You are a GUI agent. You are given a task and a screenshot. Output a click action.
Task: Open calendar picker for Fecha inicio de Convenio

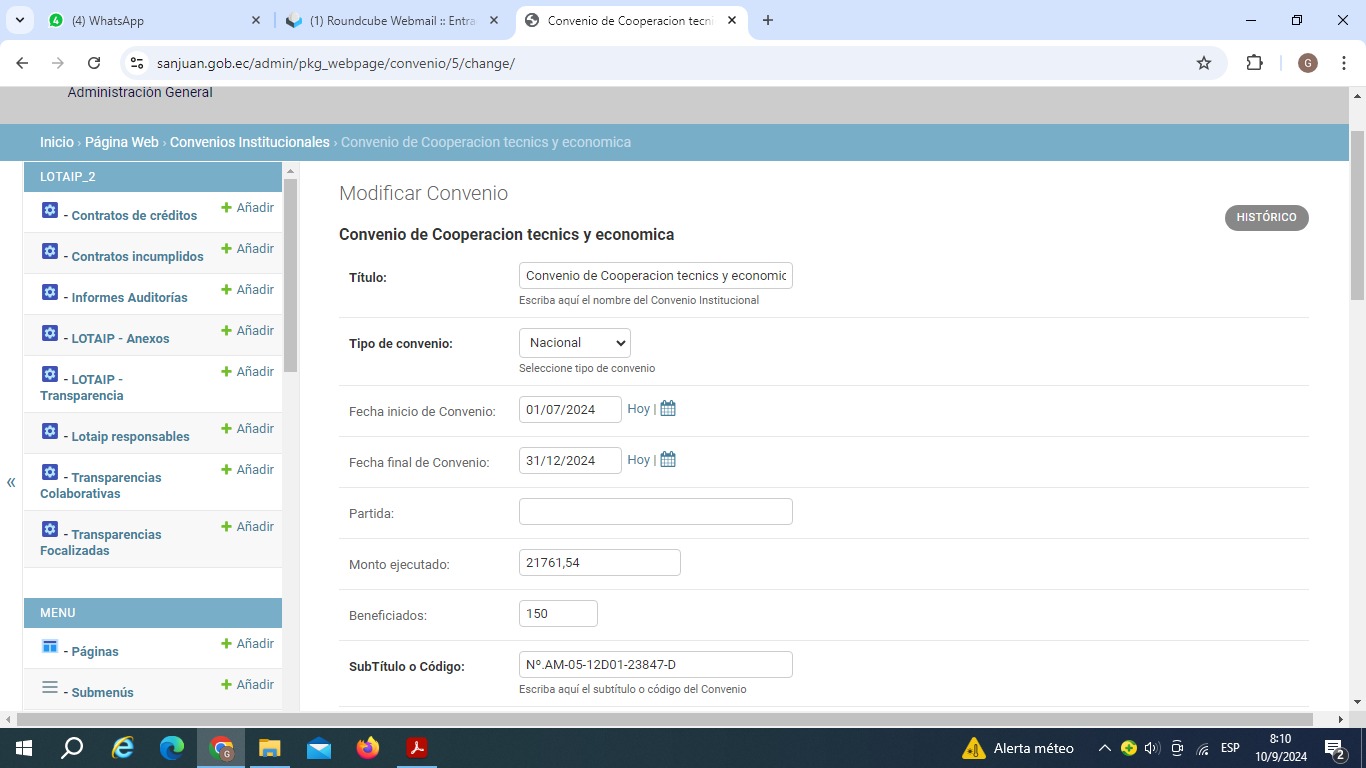668,409
